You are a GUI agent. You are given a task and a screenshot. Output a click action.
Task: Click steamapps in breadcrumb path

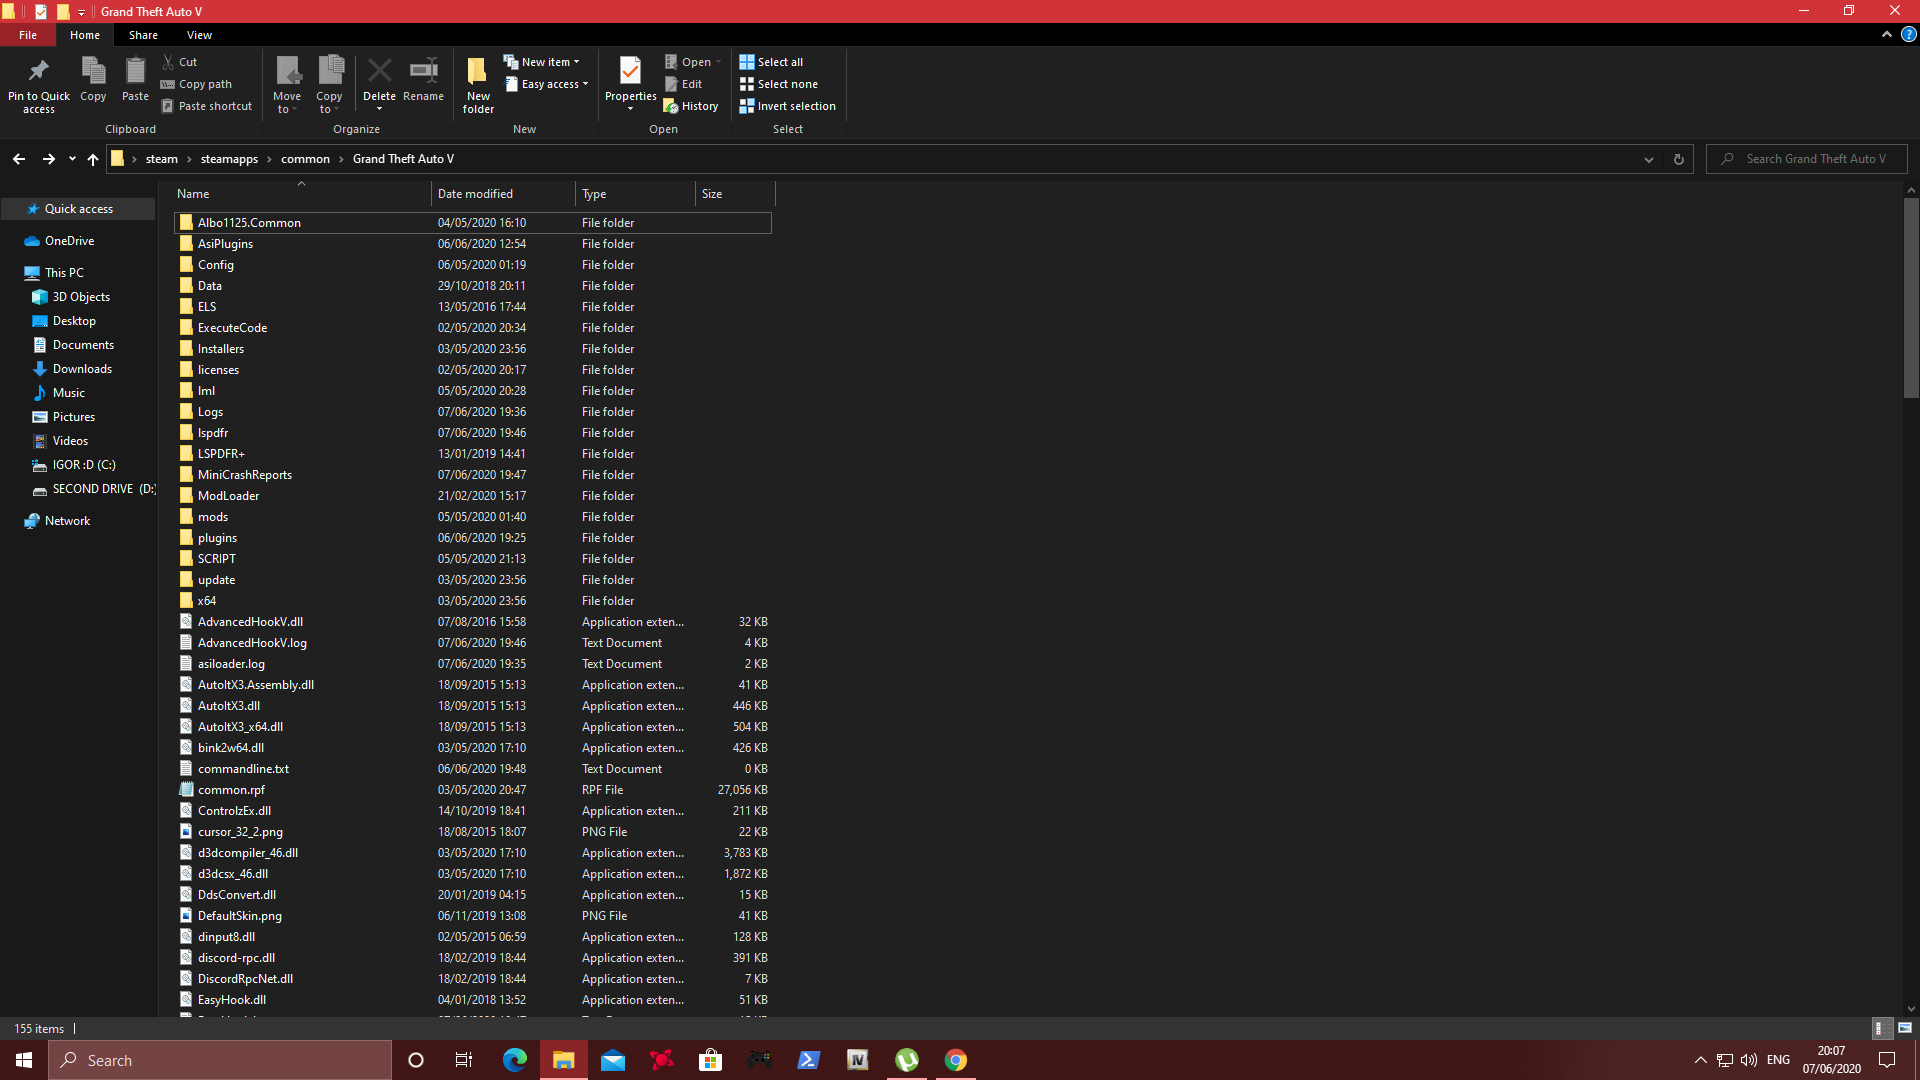click(229, 159)
